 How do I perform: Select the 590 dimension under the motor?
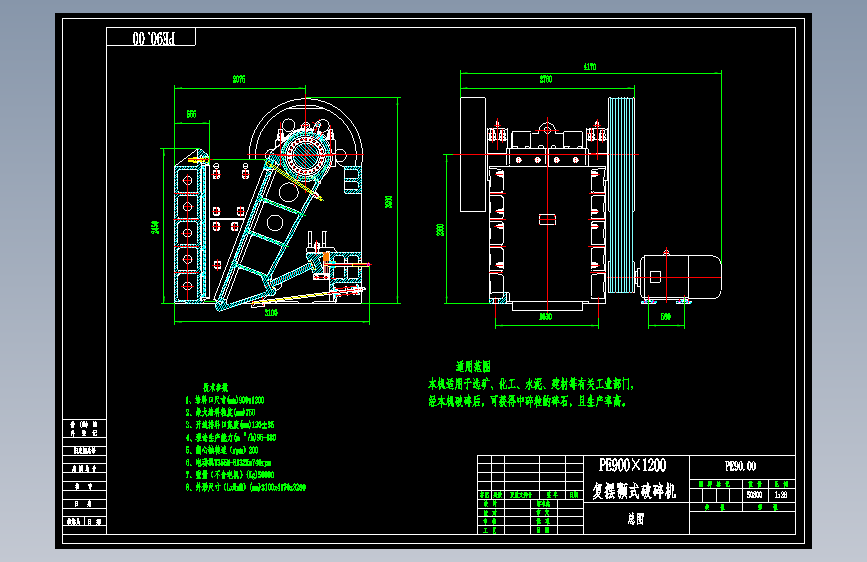pos(666,316)
